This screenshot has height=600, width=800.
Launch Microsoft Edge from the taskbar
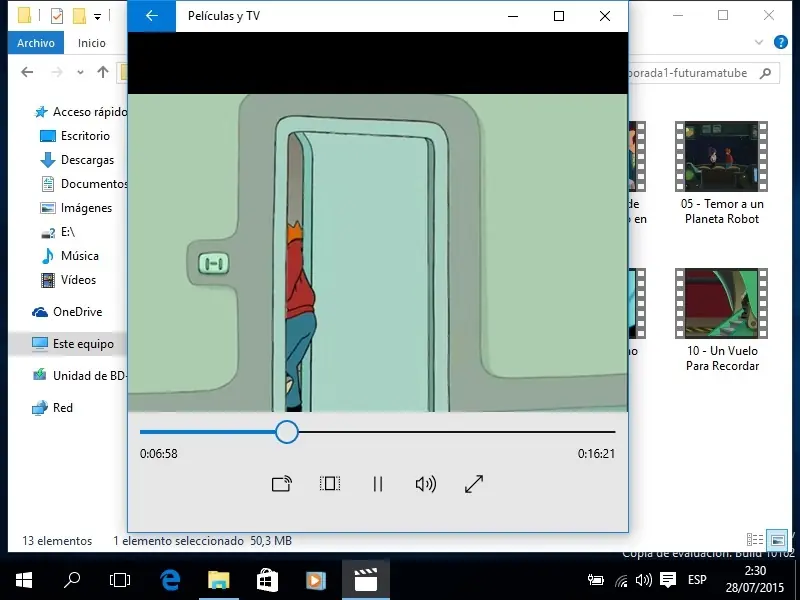coord(170,580)
